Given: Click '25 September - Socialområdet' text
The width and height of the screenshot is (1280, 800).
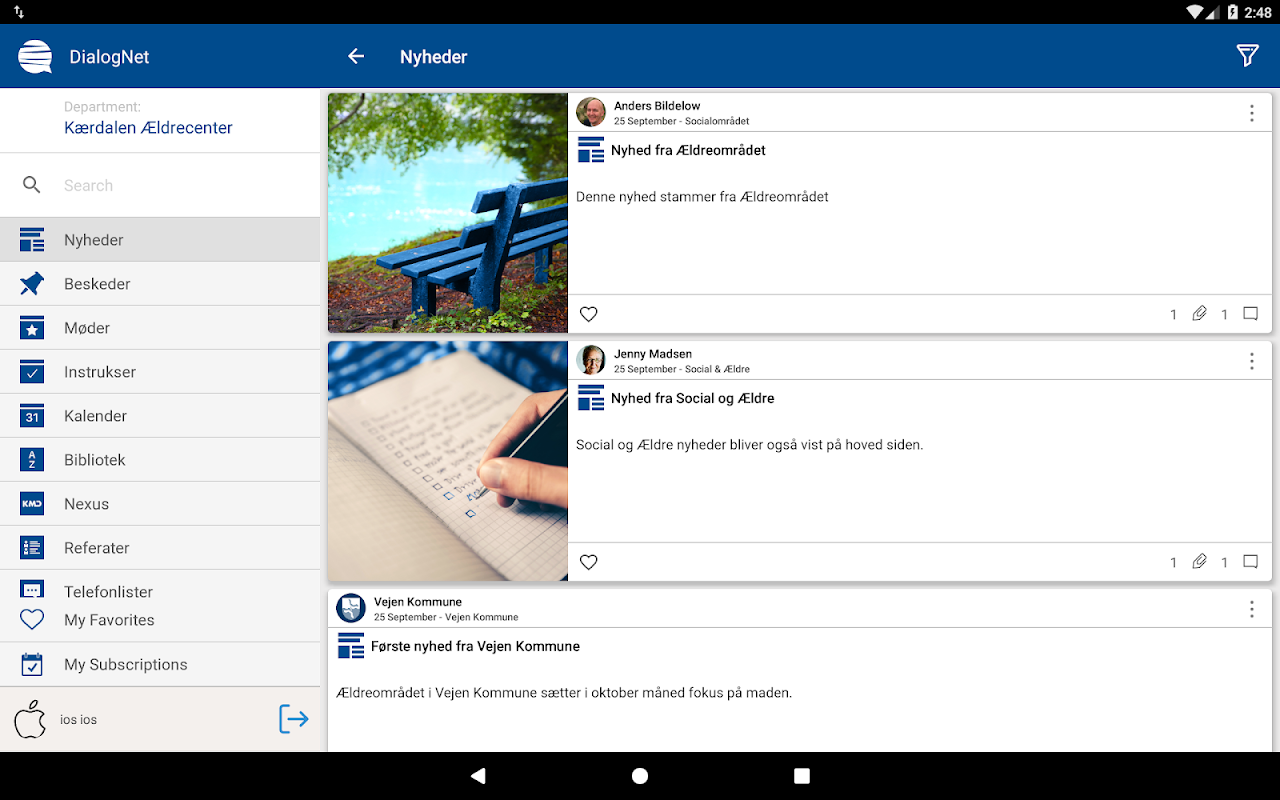Looking at the screenshot, I should 681,121.
